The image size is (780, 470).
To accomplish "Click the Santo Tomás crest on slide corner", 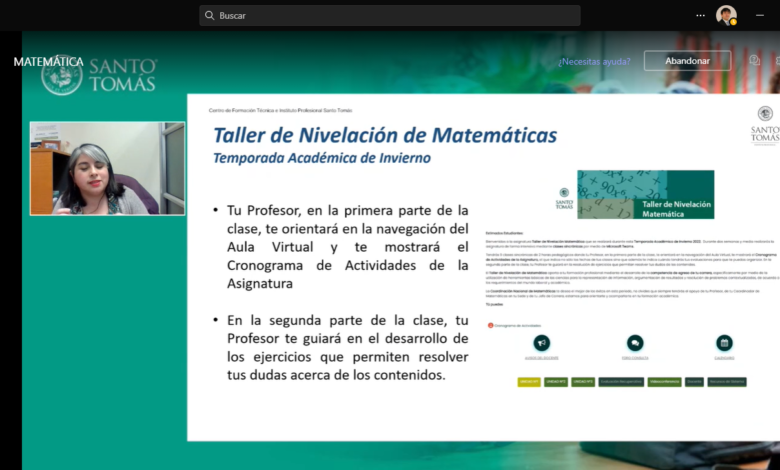I will tap(765, 125).
